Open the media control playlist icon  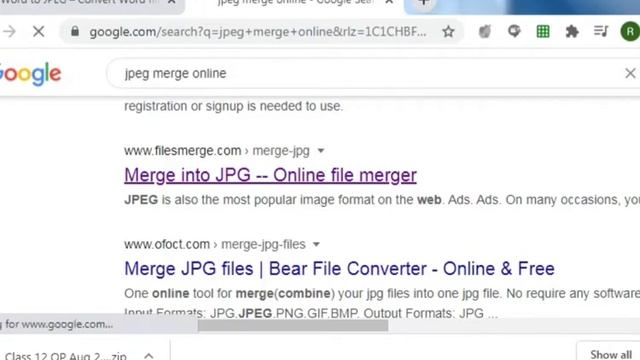tap(601, 31)
